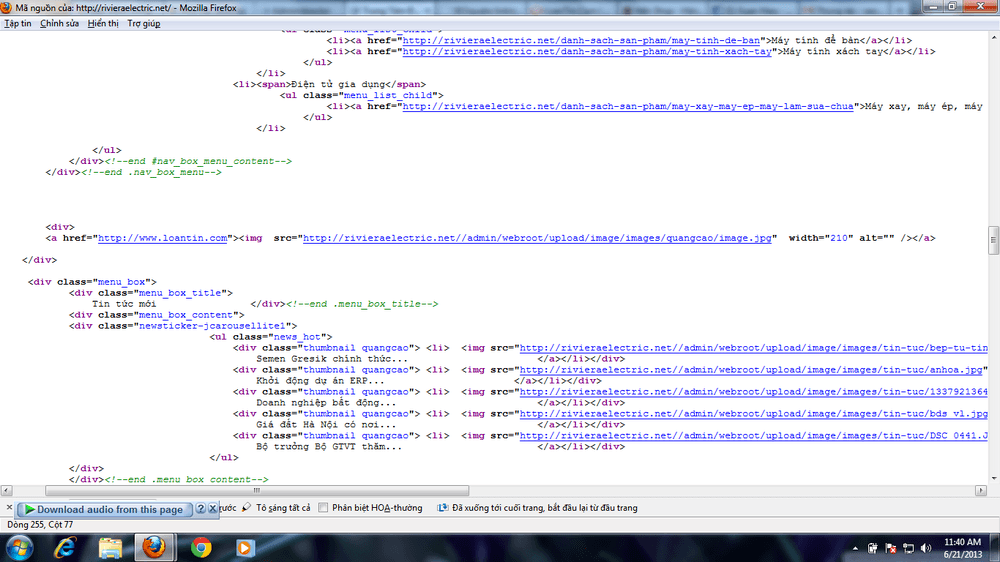This screenshot has height=562, width=1000.
Task: Click the comment 'end .nav_box_menu'
Action: tap(151, 172)
